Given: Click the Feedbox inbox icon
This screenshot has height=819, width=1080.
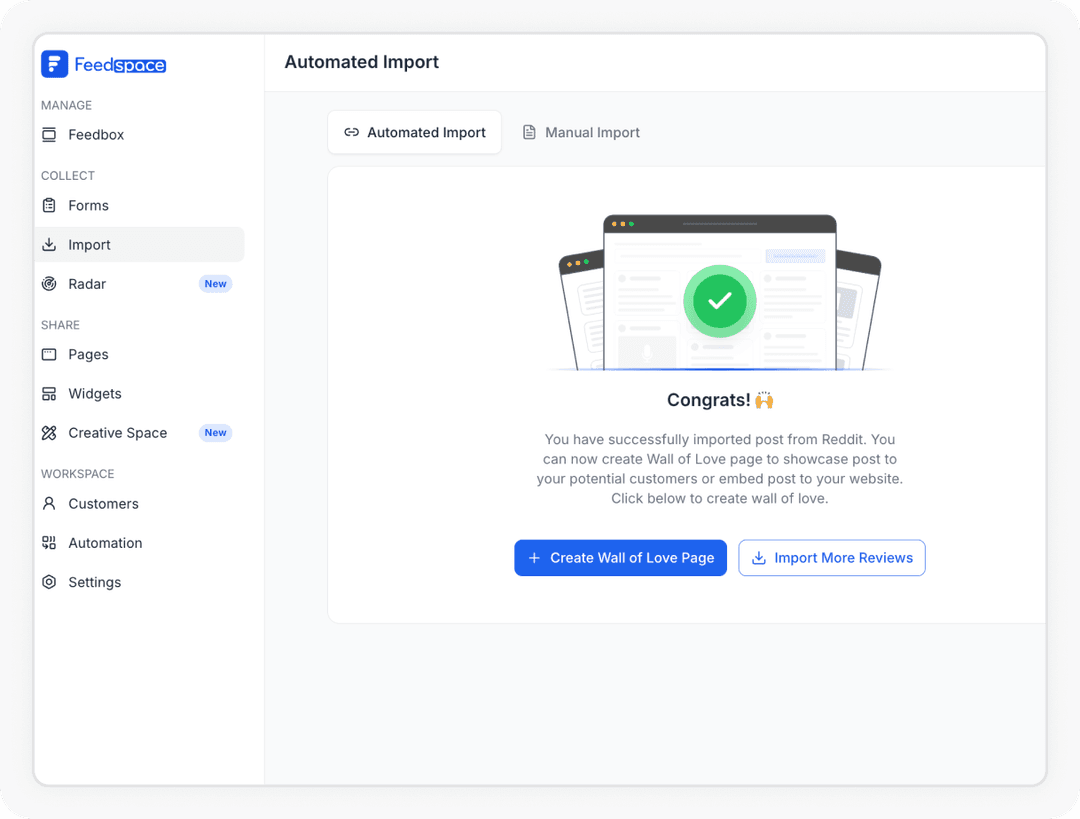Looking at the screenshot, I should click(x=49, y=134).
